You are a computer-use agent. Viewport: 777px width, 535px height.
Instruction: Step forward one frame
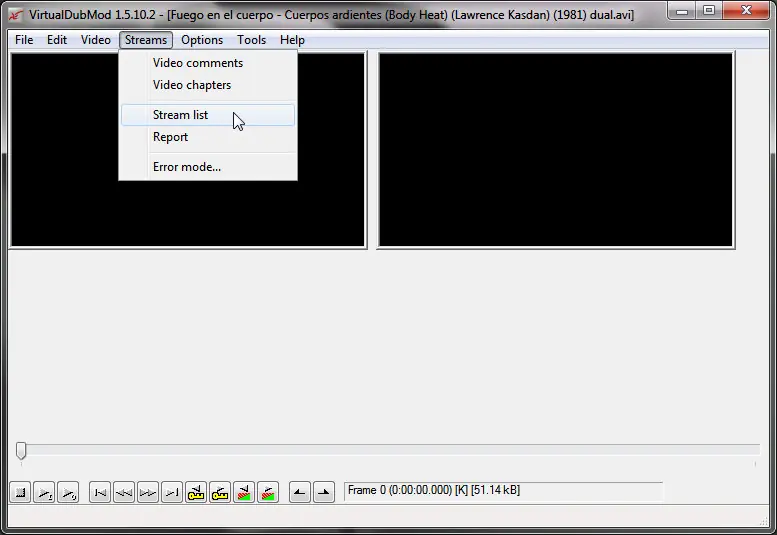[x=148, y=492]
